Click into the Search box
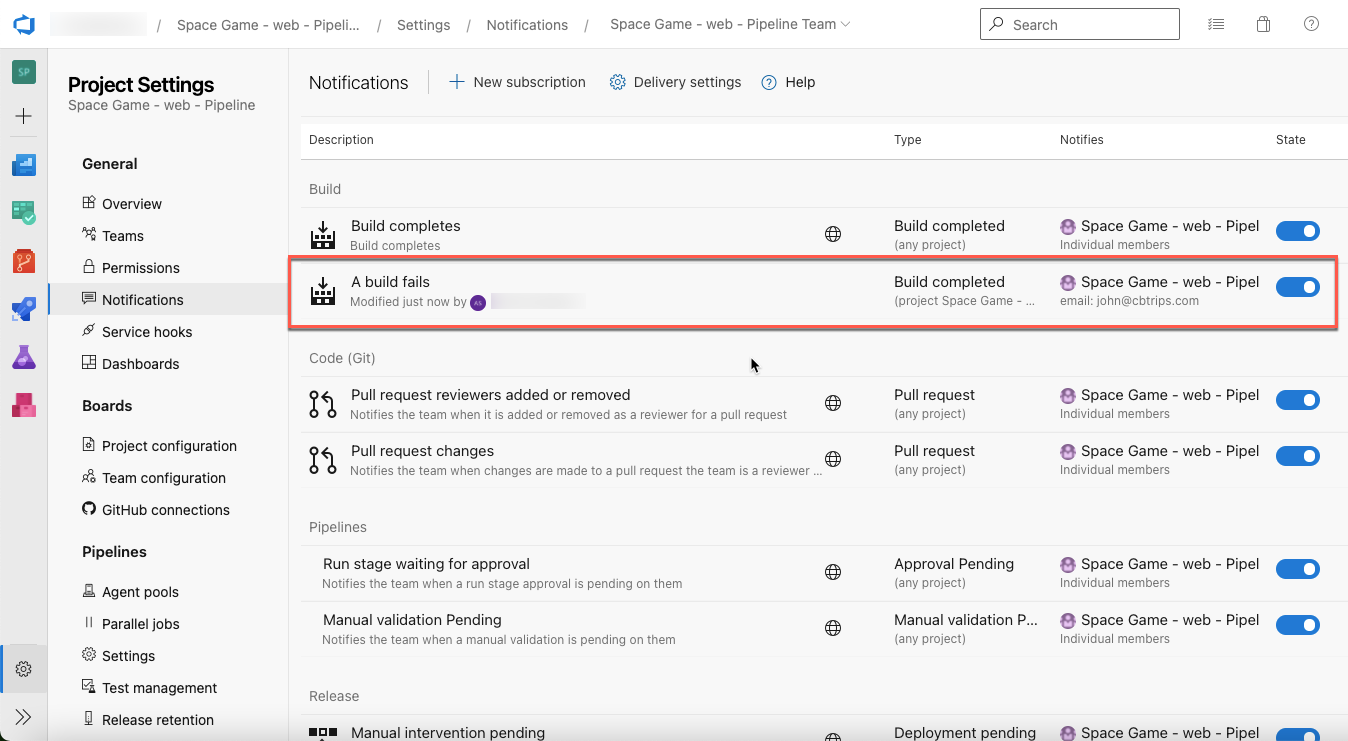 click(x=1079, y=24)
